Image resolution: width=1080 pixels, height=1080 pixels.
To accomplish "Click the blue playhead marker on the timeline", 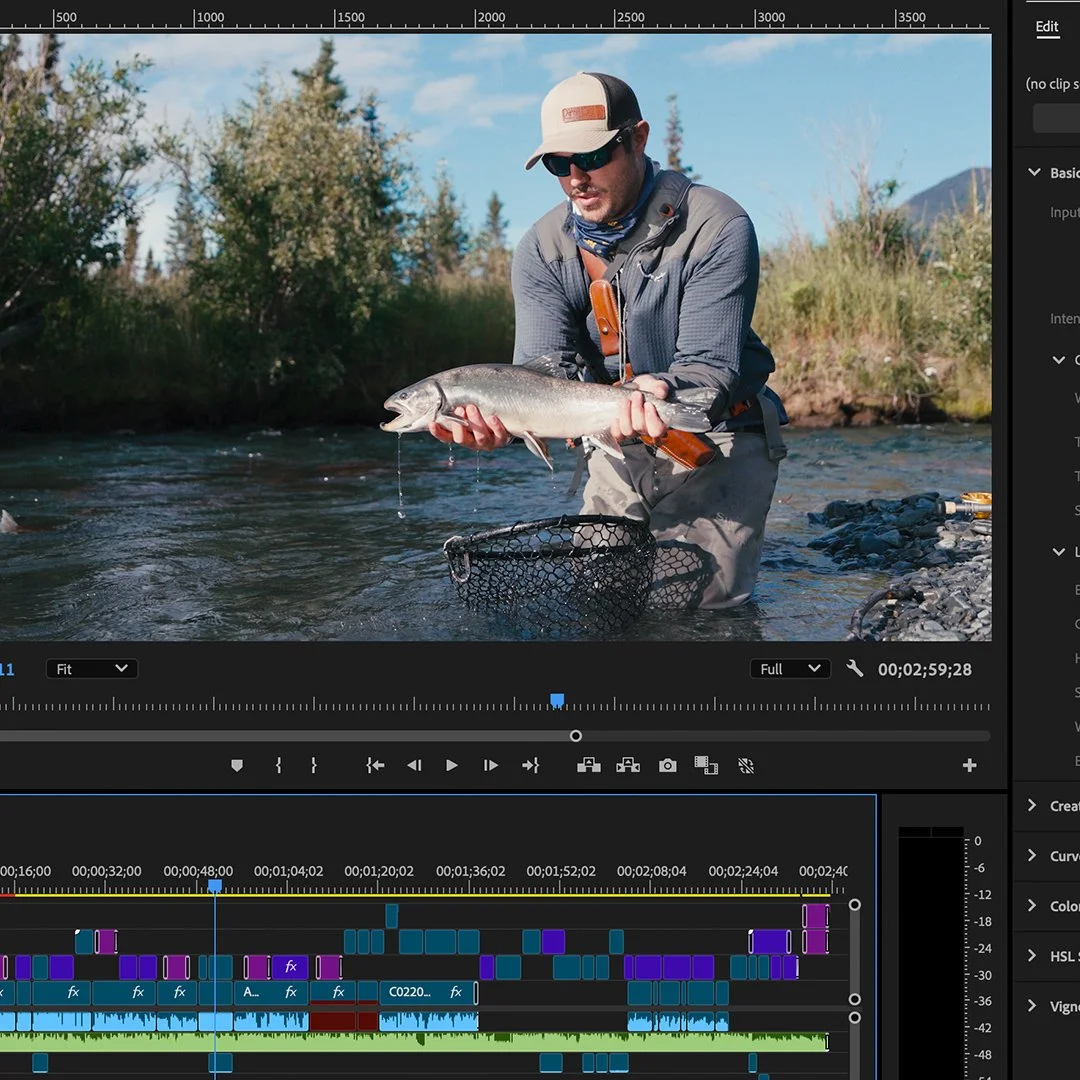I will click(215, 885).
